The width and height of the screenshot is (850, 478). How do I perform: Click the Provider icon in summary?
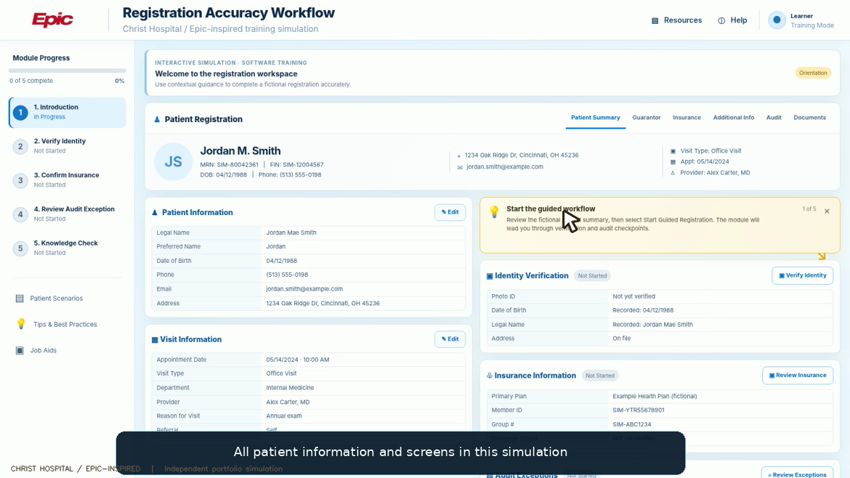point(673,173)
